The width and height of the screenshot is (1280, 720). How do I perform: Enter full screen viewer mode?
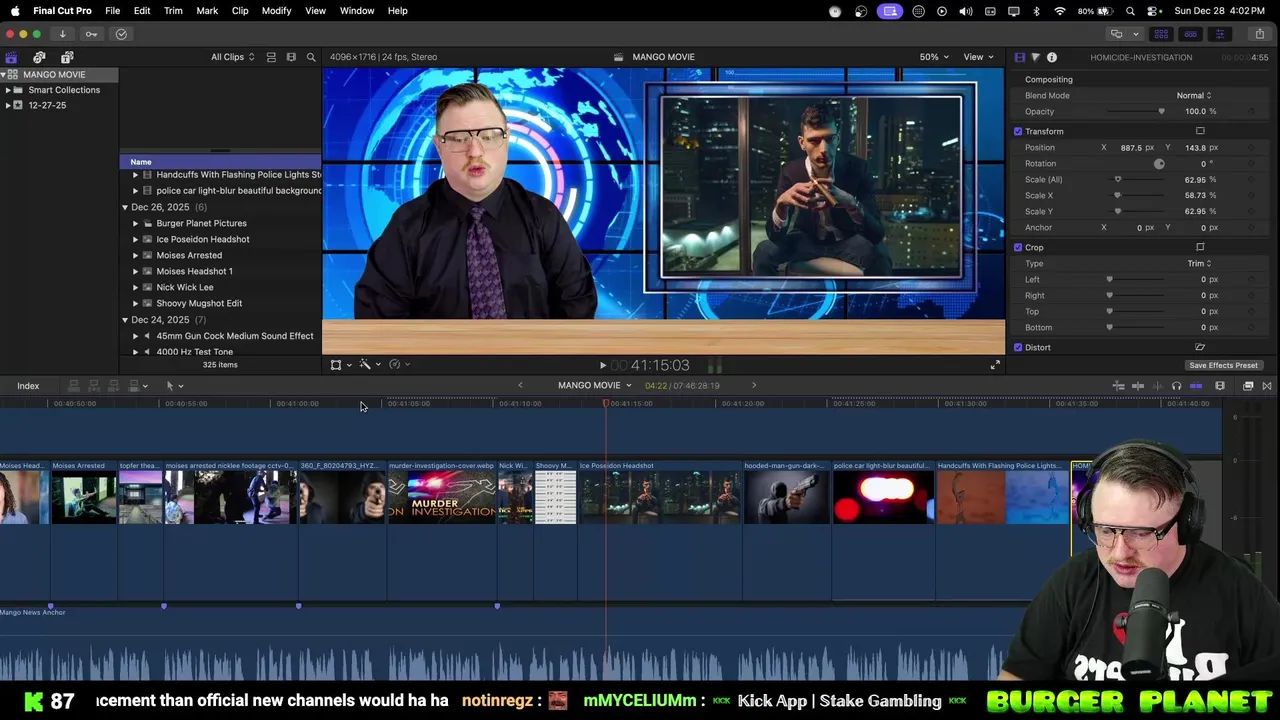point(995,365)
